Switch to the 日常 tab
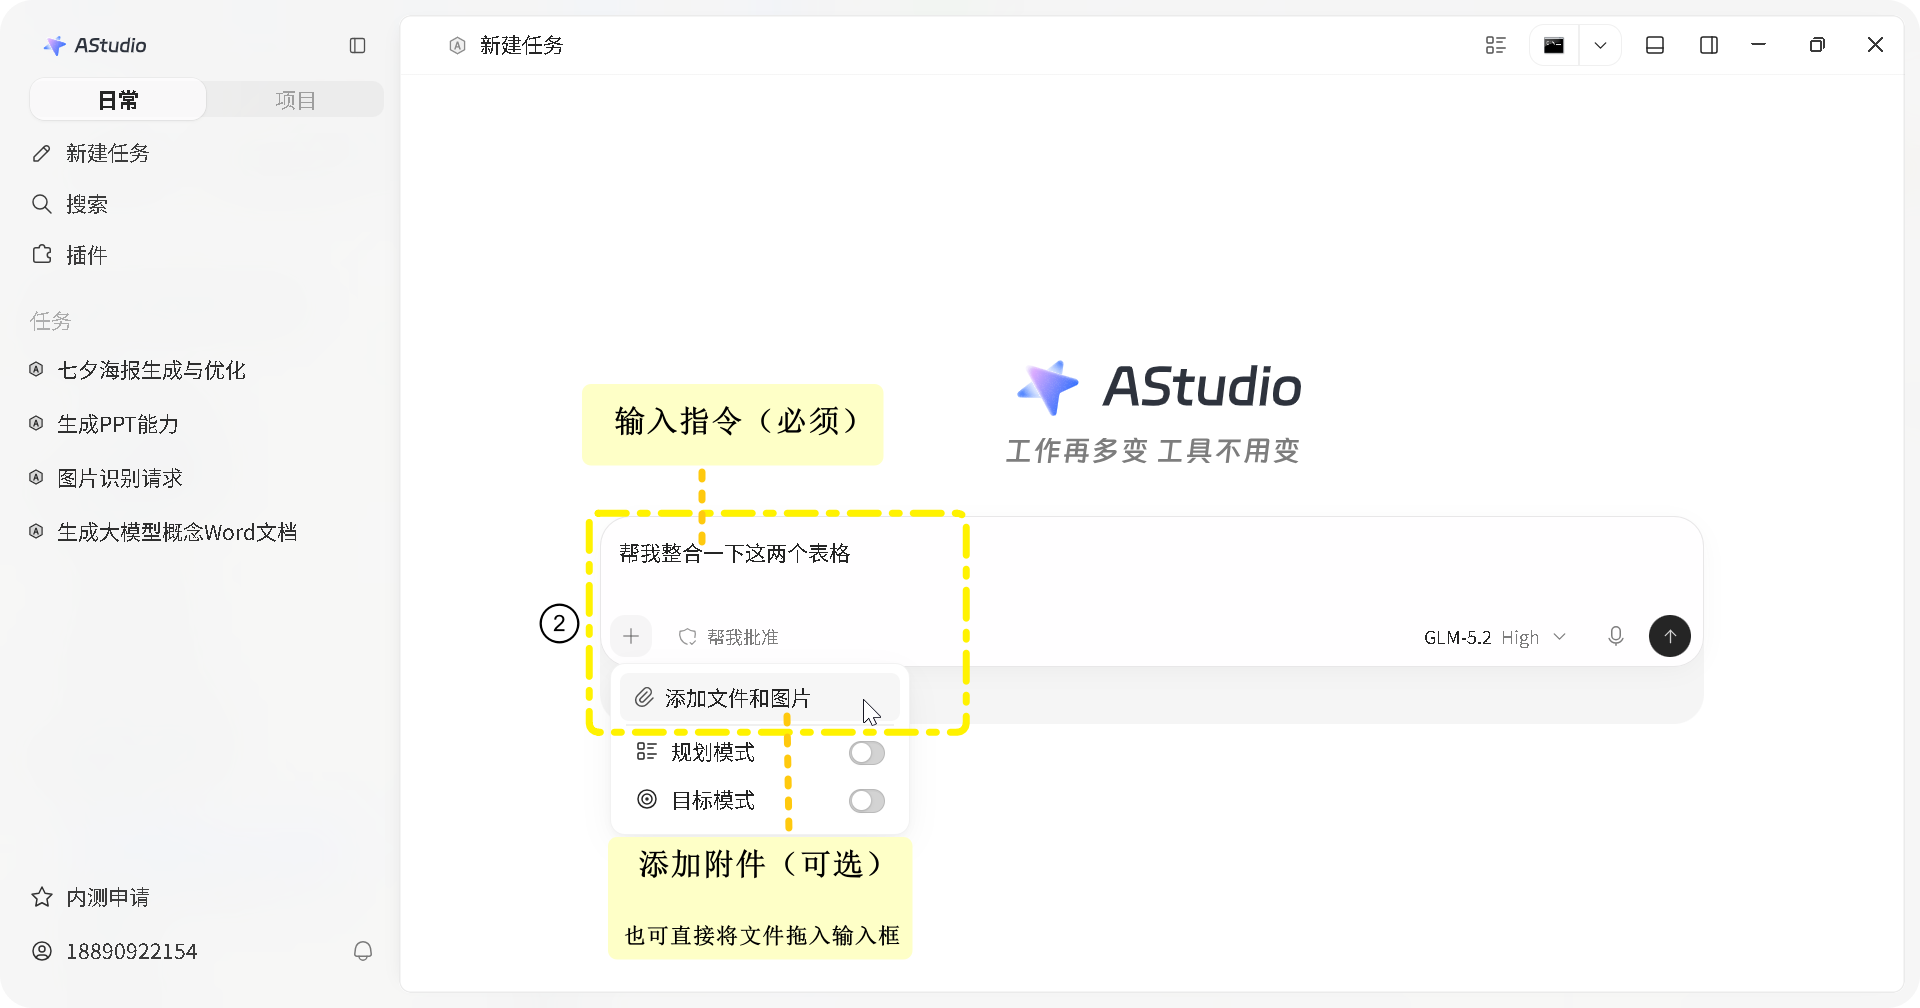This screenshot has height=1008, width=1920. point(118,100)
